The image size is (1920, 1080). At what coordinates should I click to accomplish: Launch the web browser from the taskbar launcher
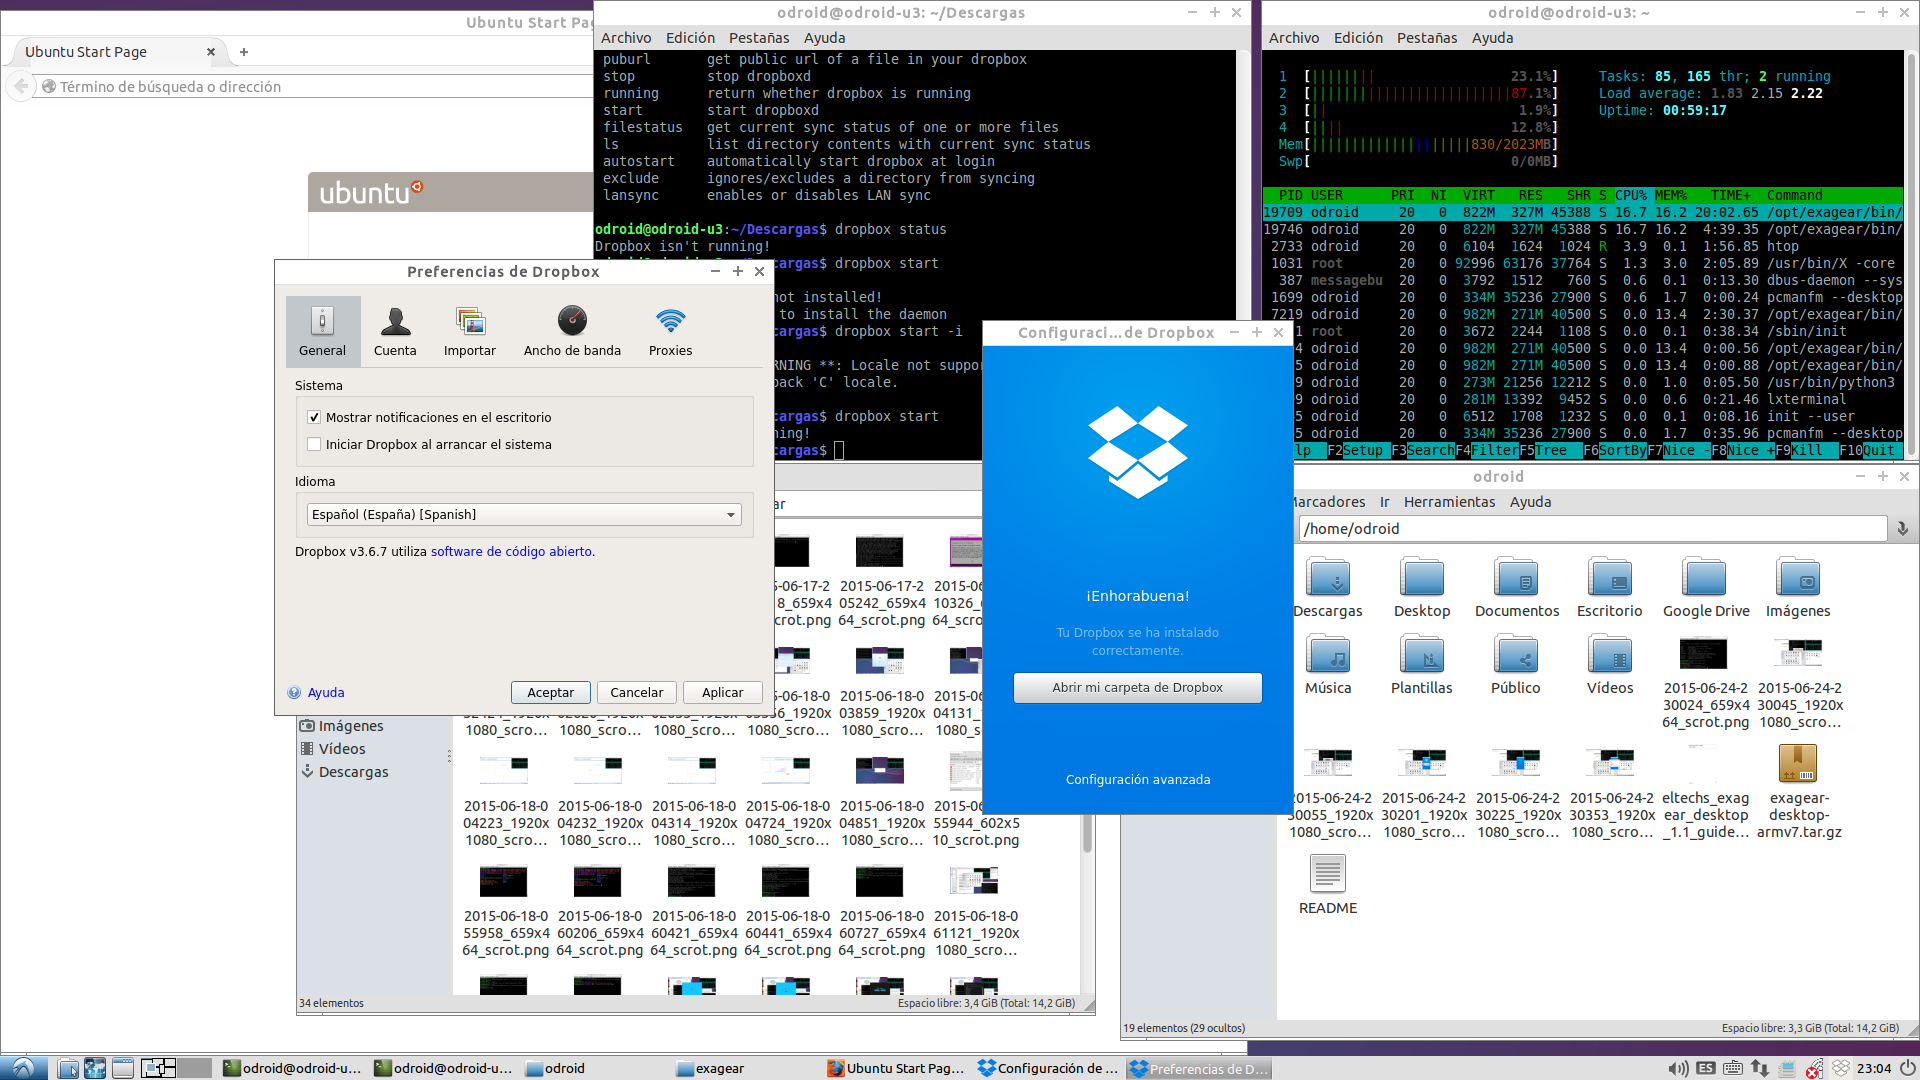pos(95,1068)
